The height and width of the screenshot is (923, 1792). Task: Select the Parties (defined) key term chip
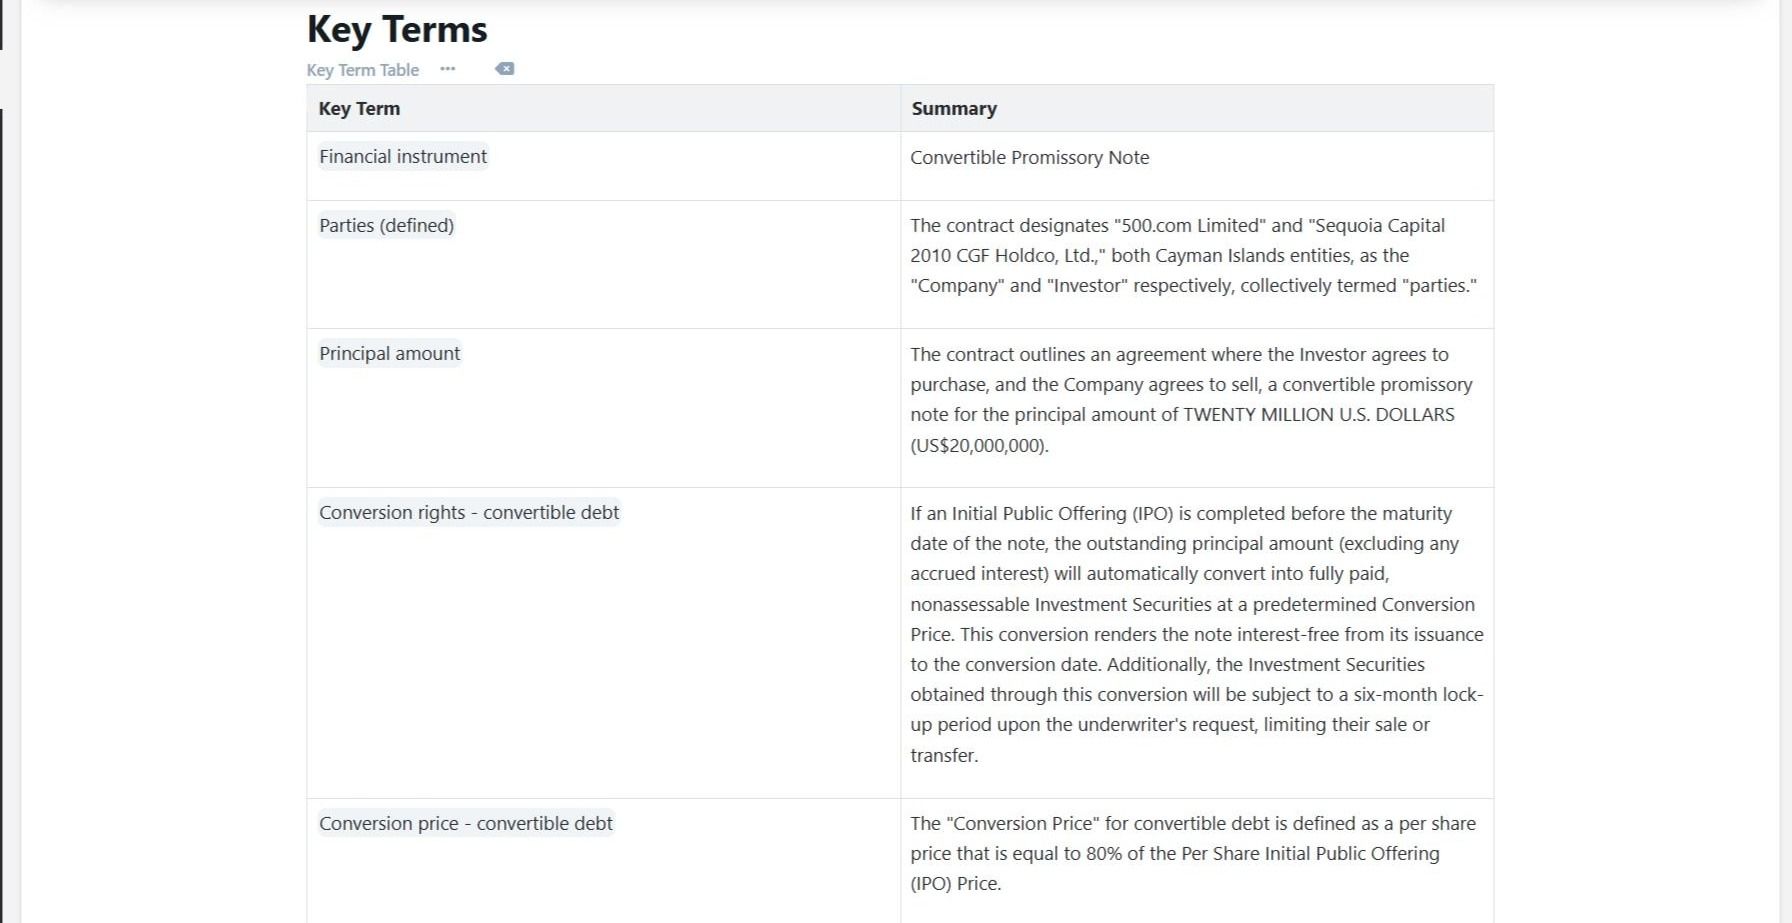386,225
